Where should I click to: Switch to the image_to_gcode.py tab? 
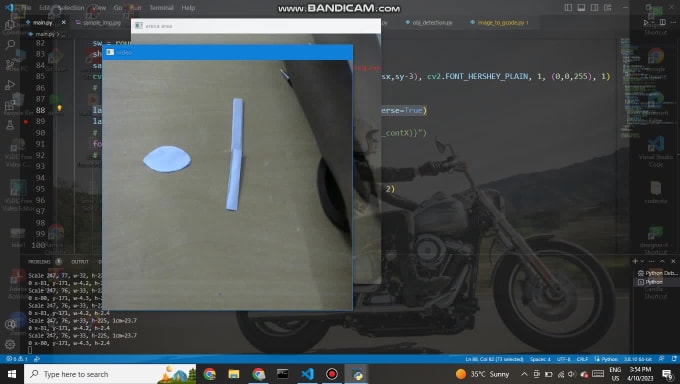click(500, 23)
